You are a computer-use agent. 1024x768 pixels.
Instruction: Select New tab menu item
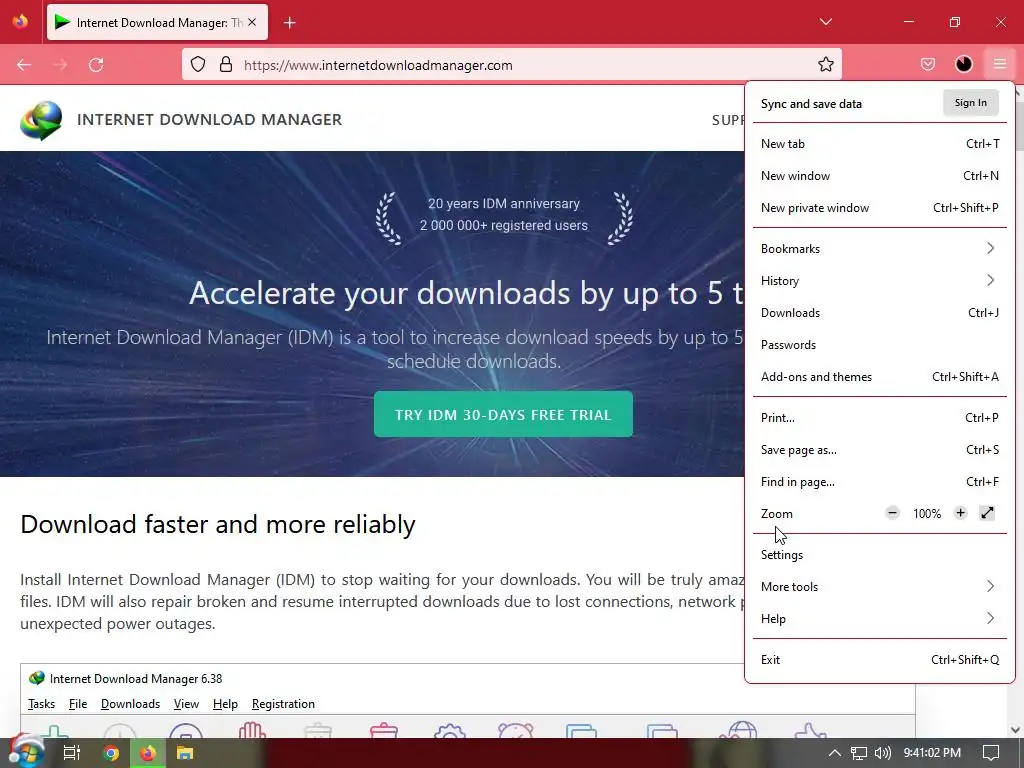point(880,144)
